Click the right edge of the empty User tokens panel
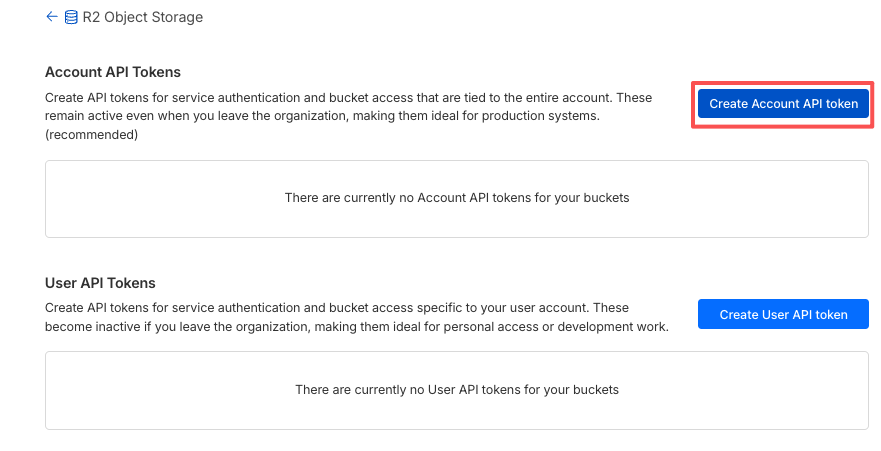 pos(866,389)
